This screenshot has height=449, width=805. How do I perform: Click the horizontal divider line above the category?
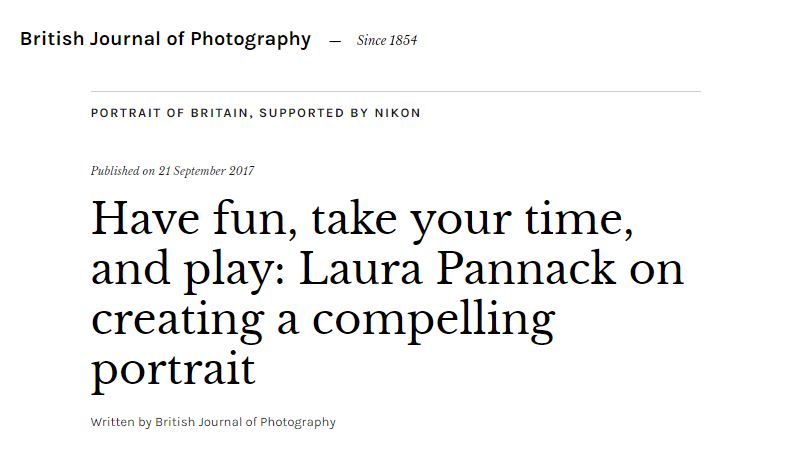[x=395, y=91]
